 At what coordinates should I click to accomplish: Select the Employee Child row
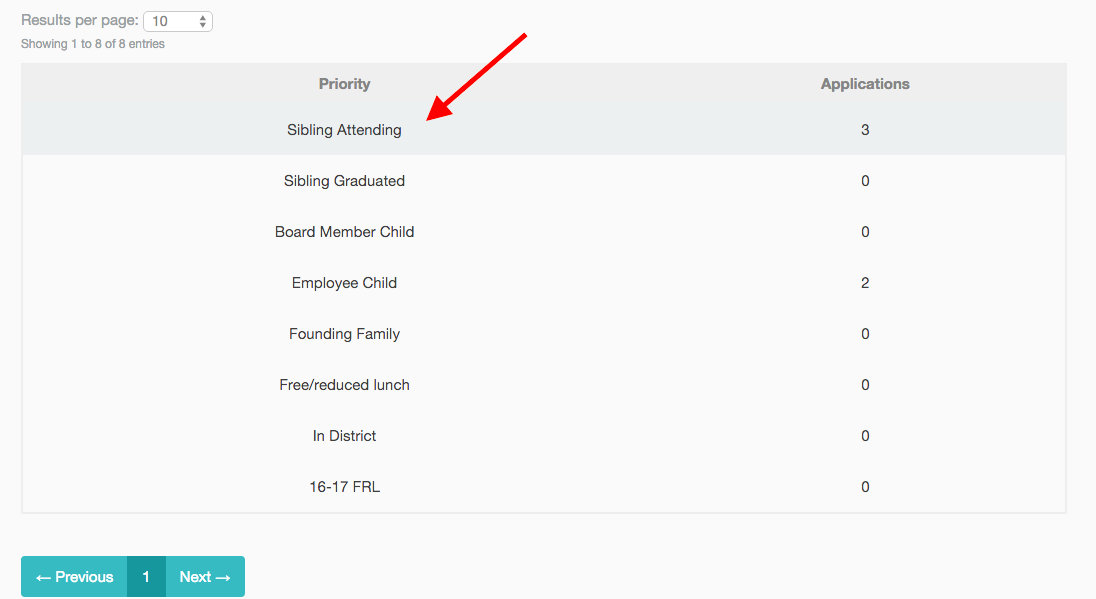pos(544,283)
